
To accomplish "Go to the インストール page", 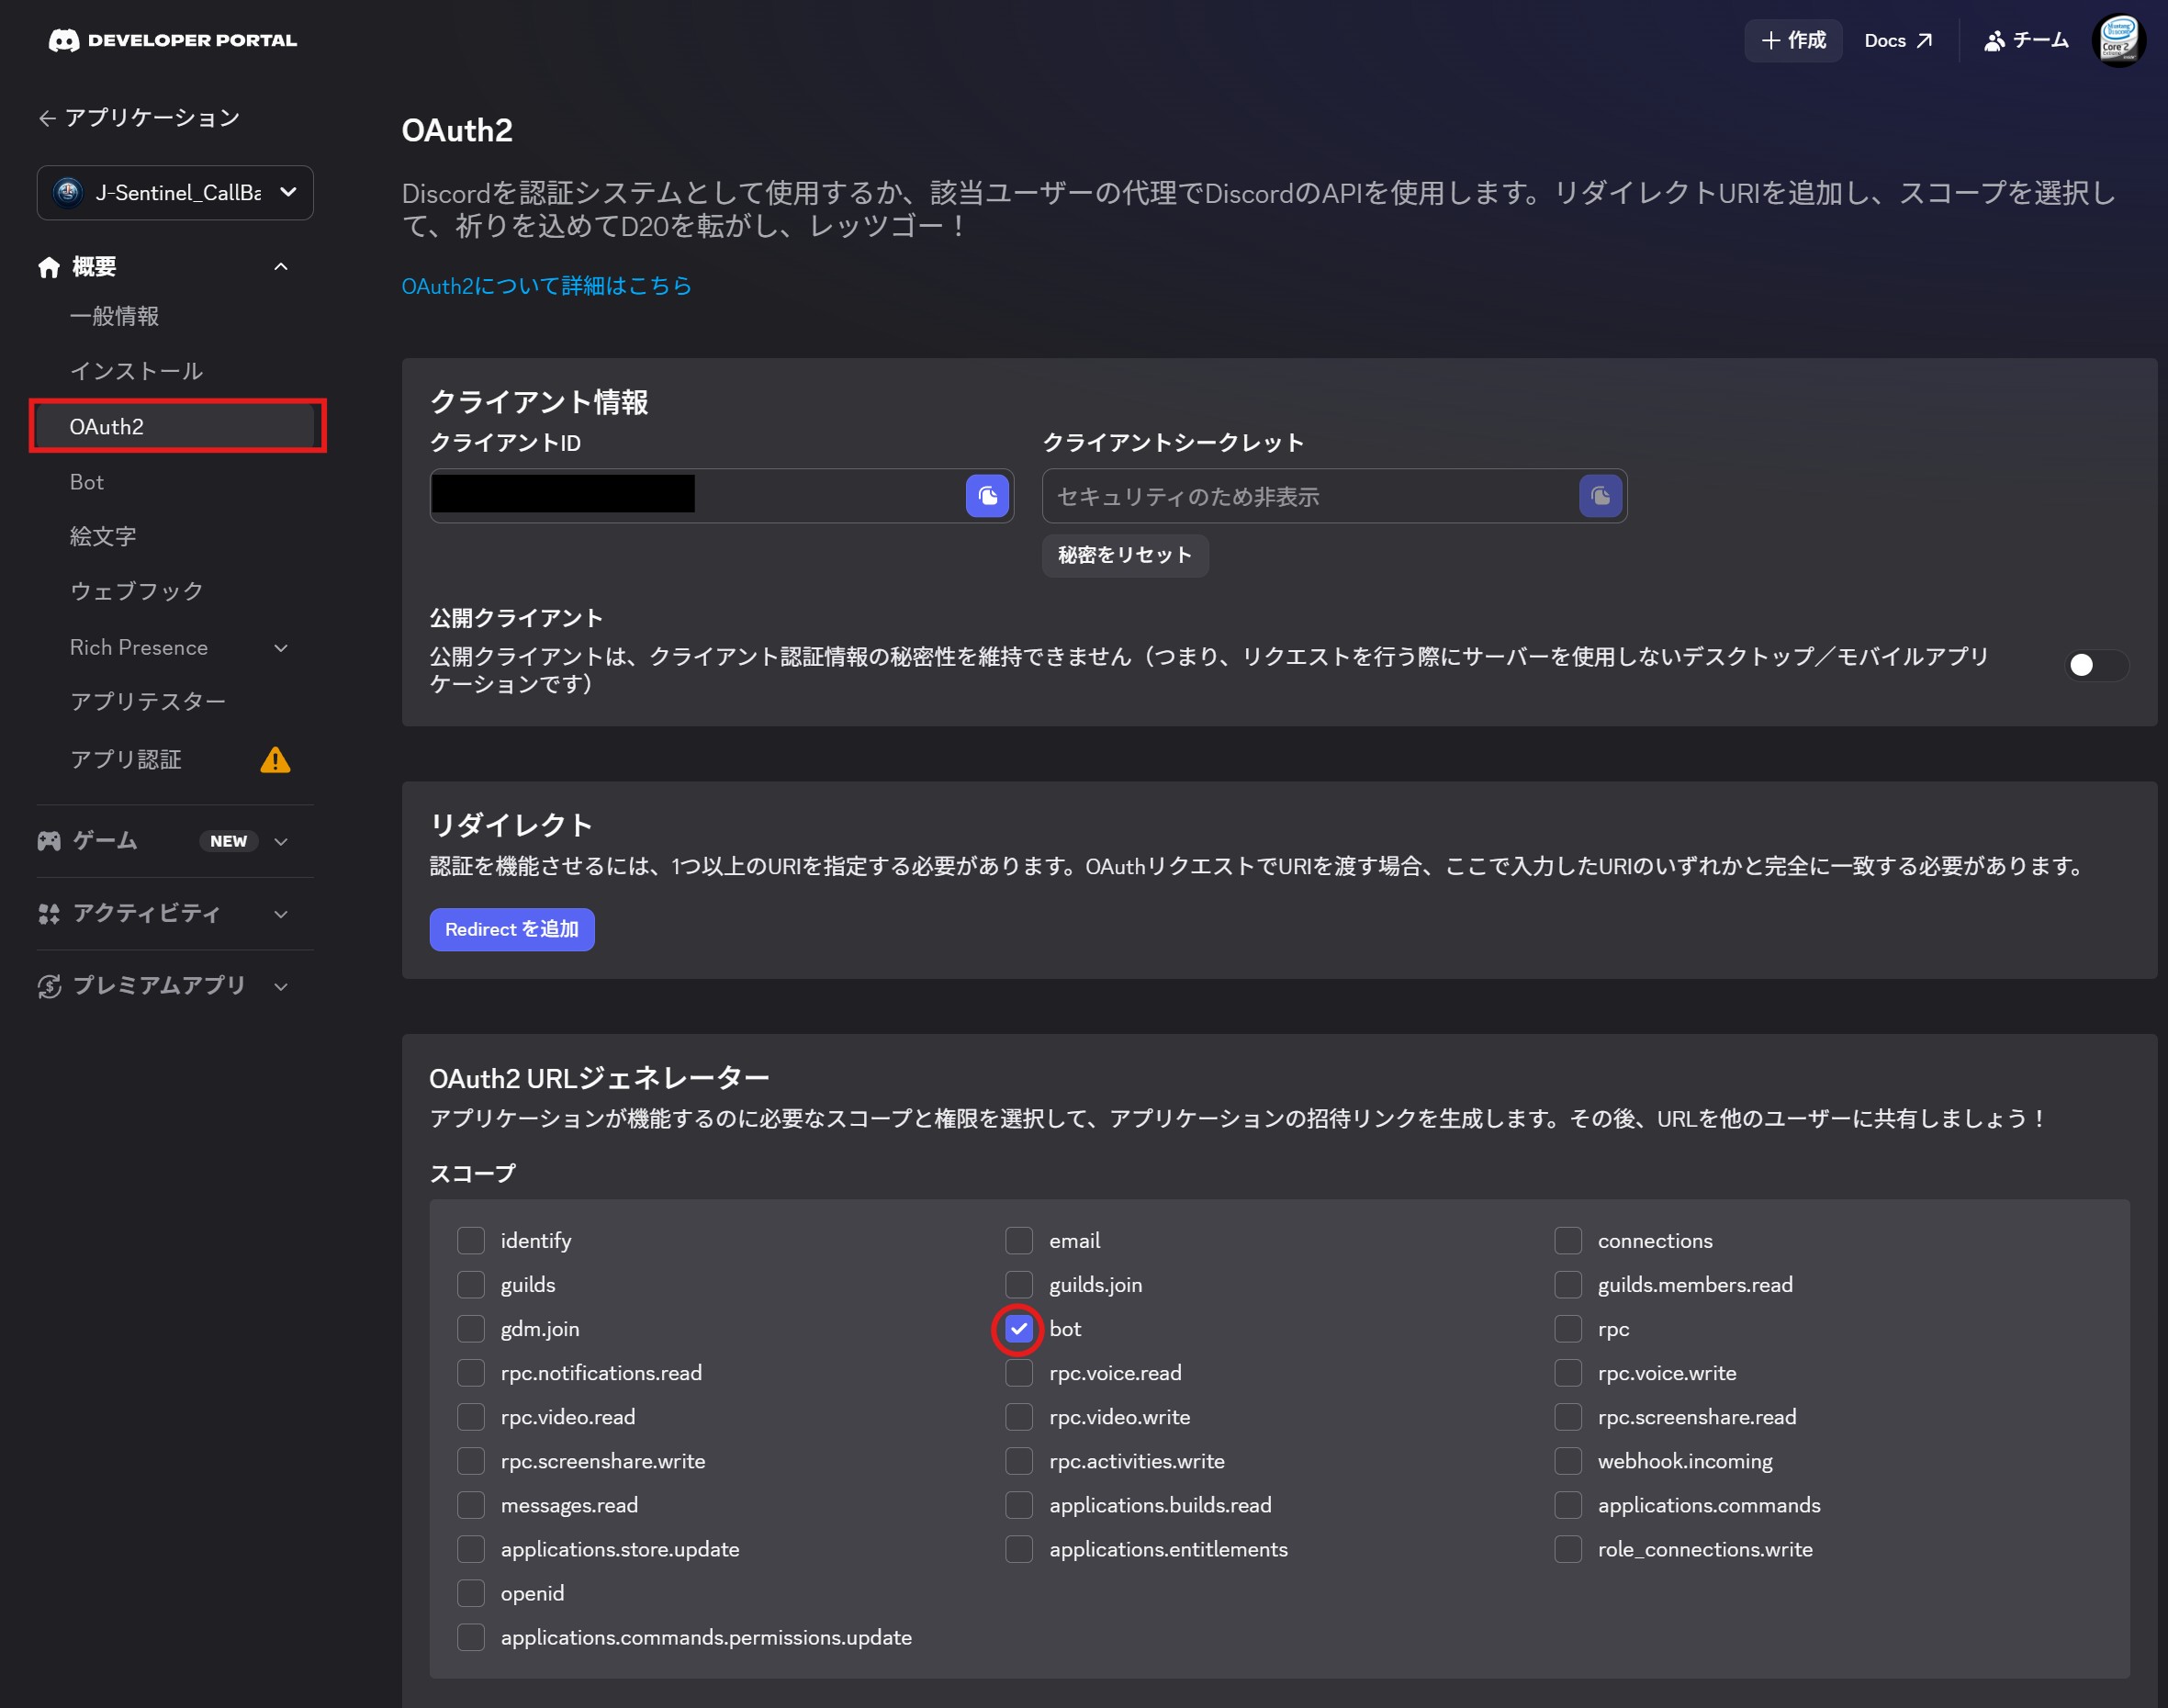I will pos(136,371).
